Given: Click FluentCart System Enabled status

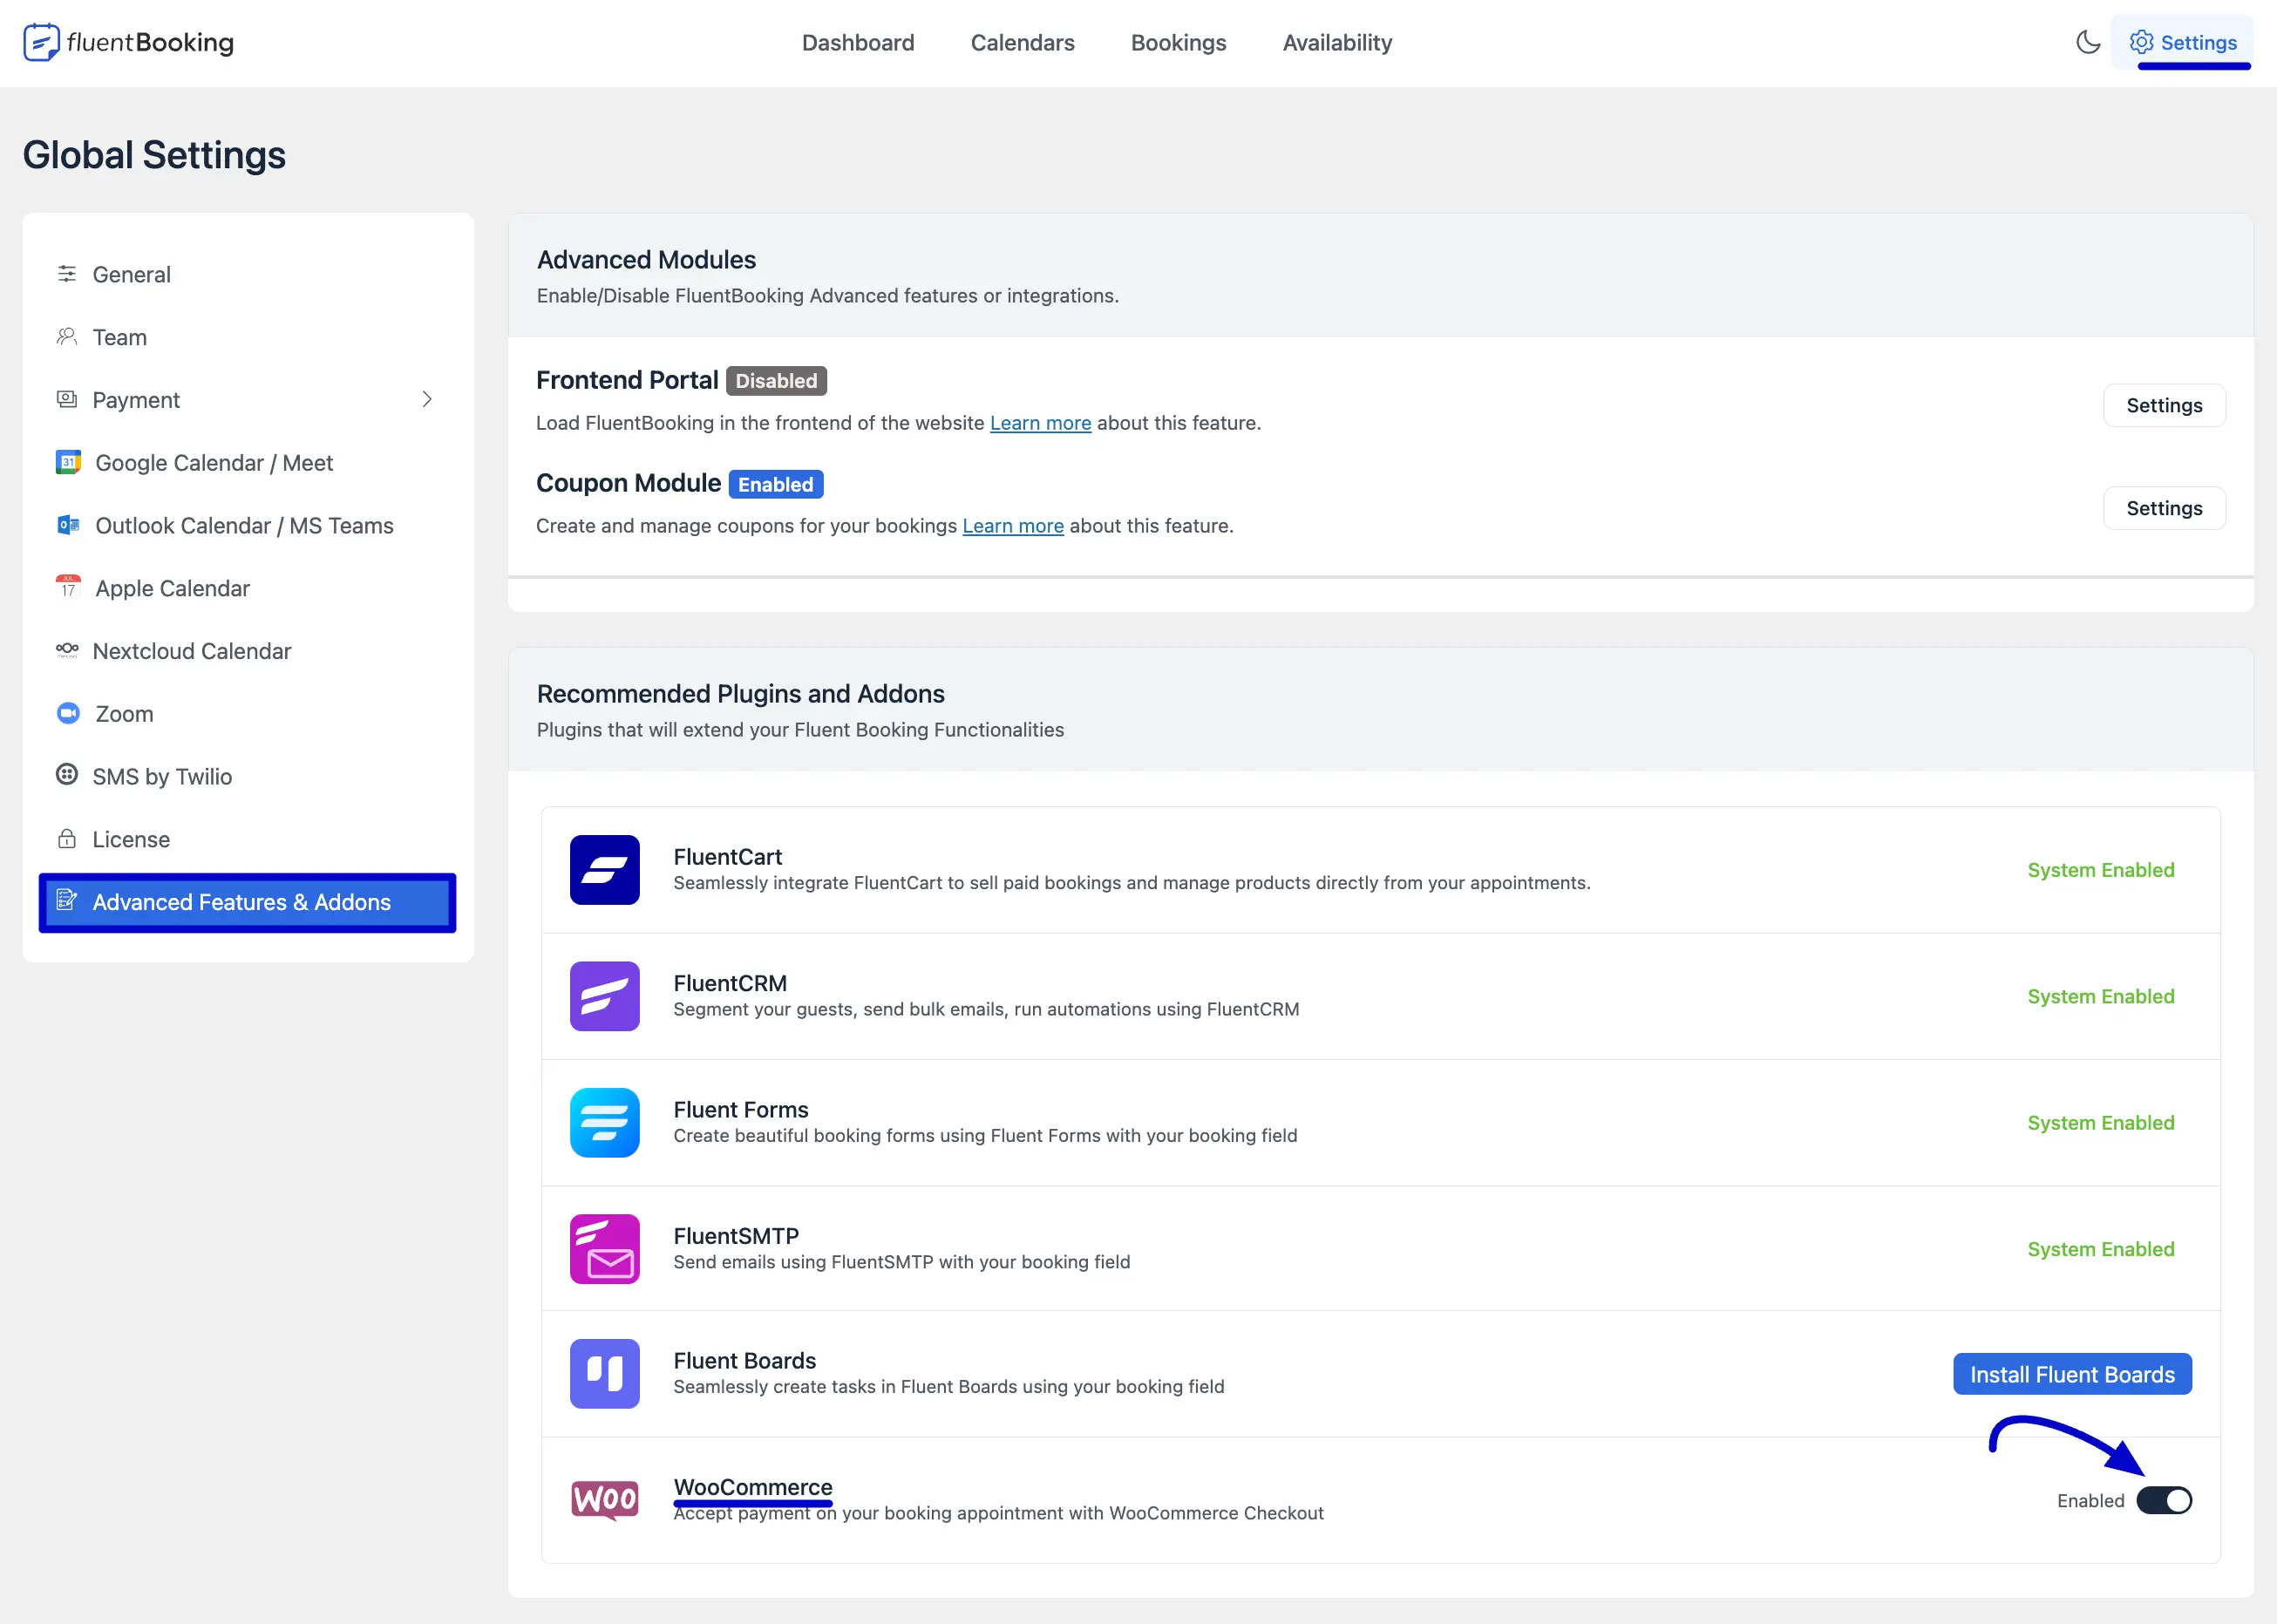Looking at the screenshot, I should [2100, 870].
